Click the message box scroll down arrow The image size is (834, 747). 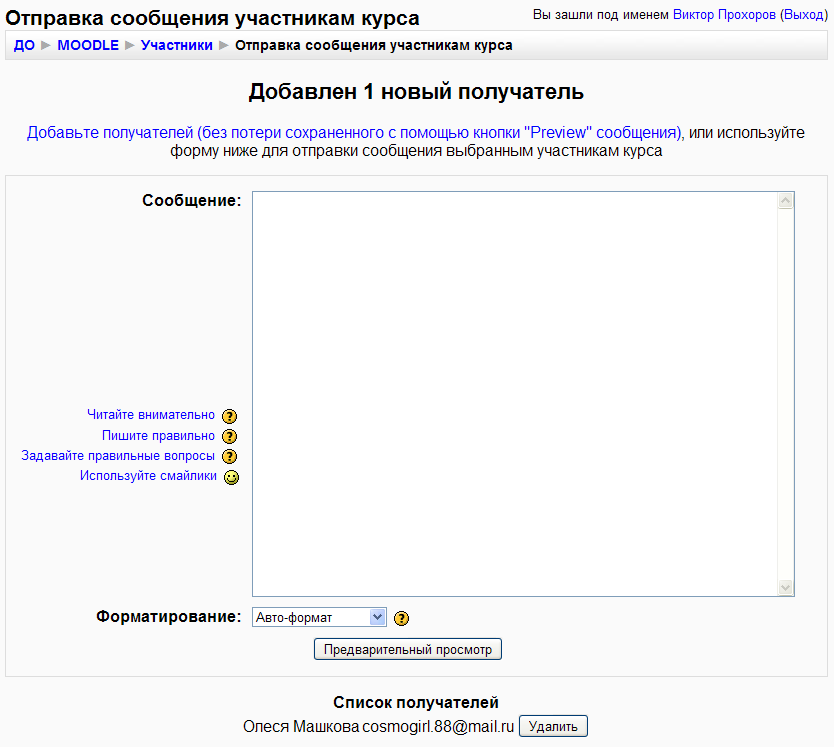point(786,587)
